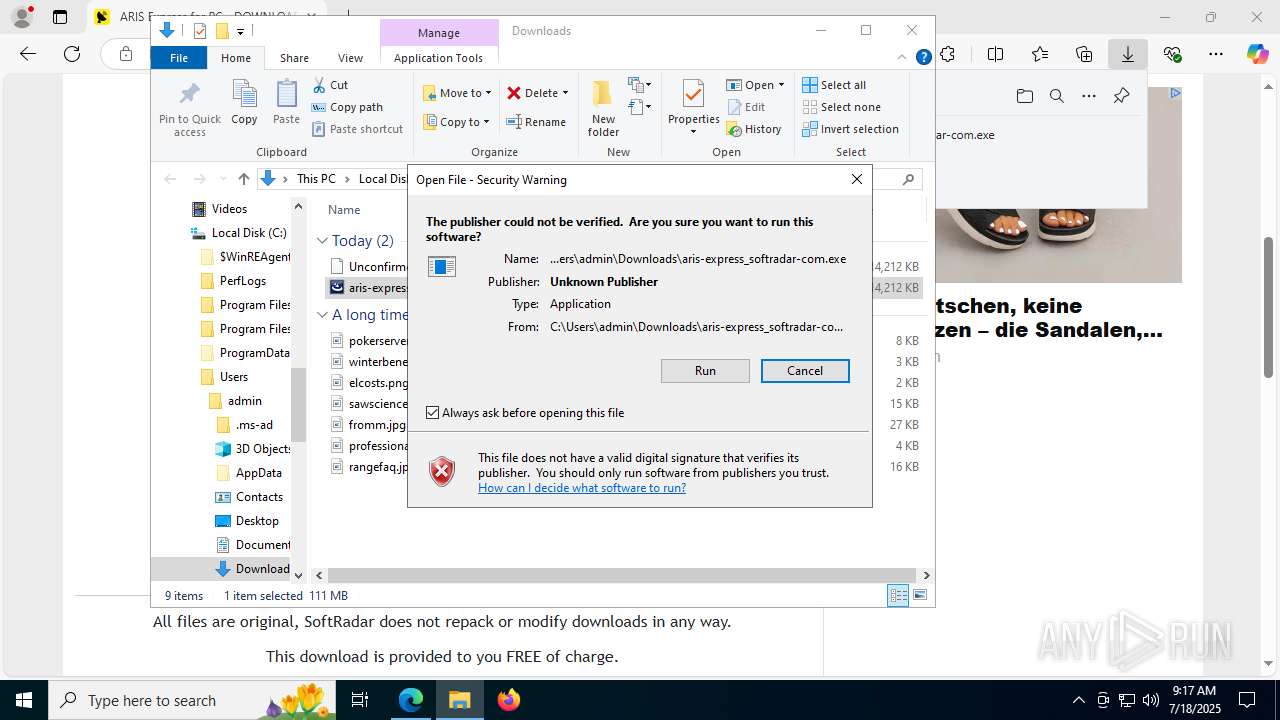Click the Windows Start button
This screenshot has width=1280, height=720.
[24, 700]
